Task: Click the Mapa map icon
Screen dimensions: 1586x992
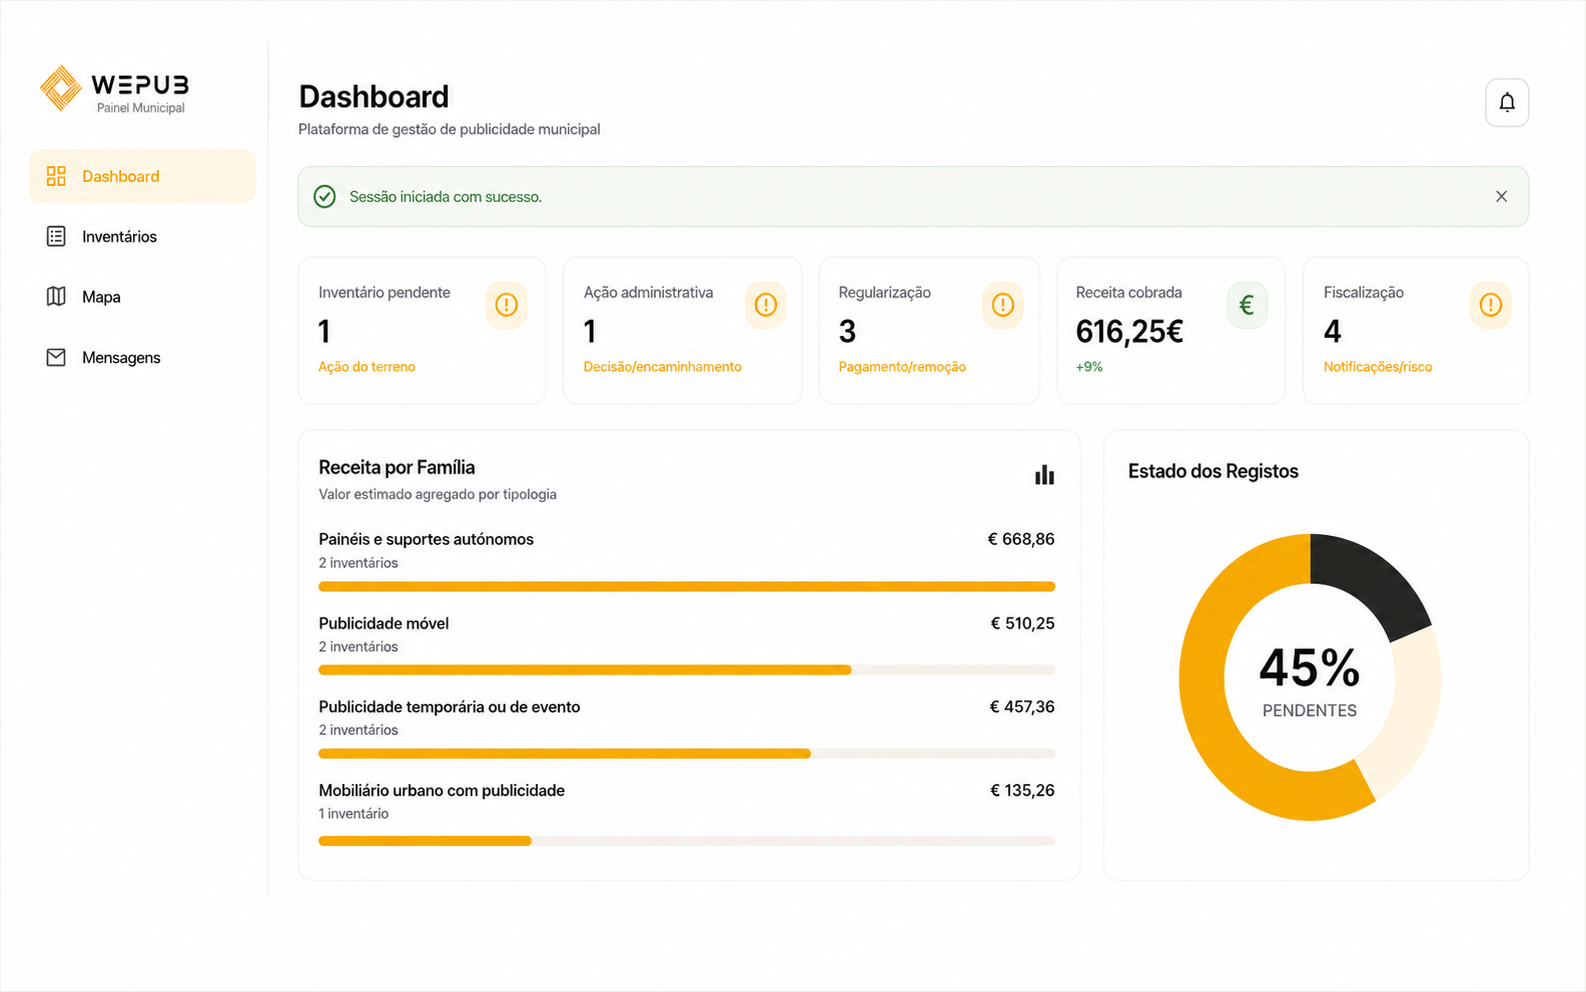Action: 56,296
